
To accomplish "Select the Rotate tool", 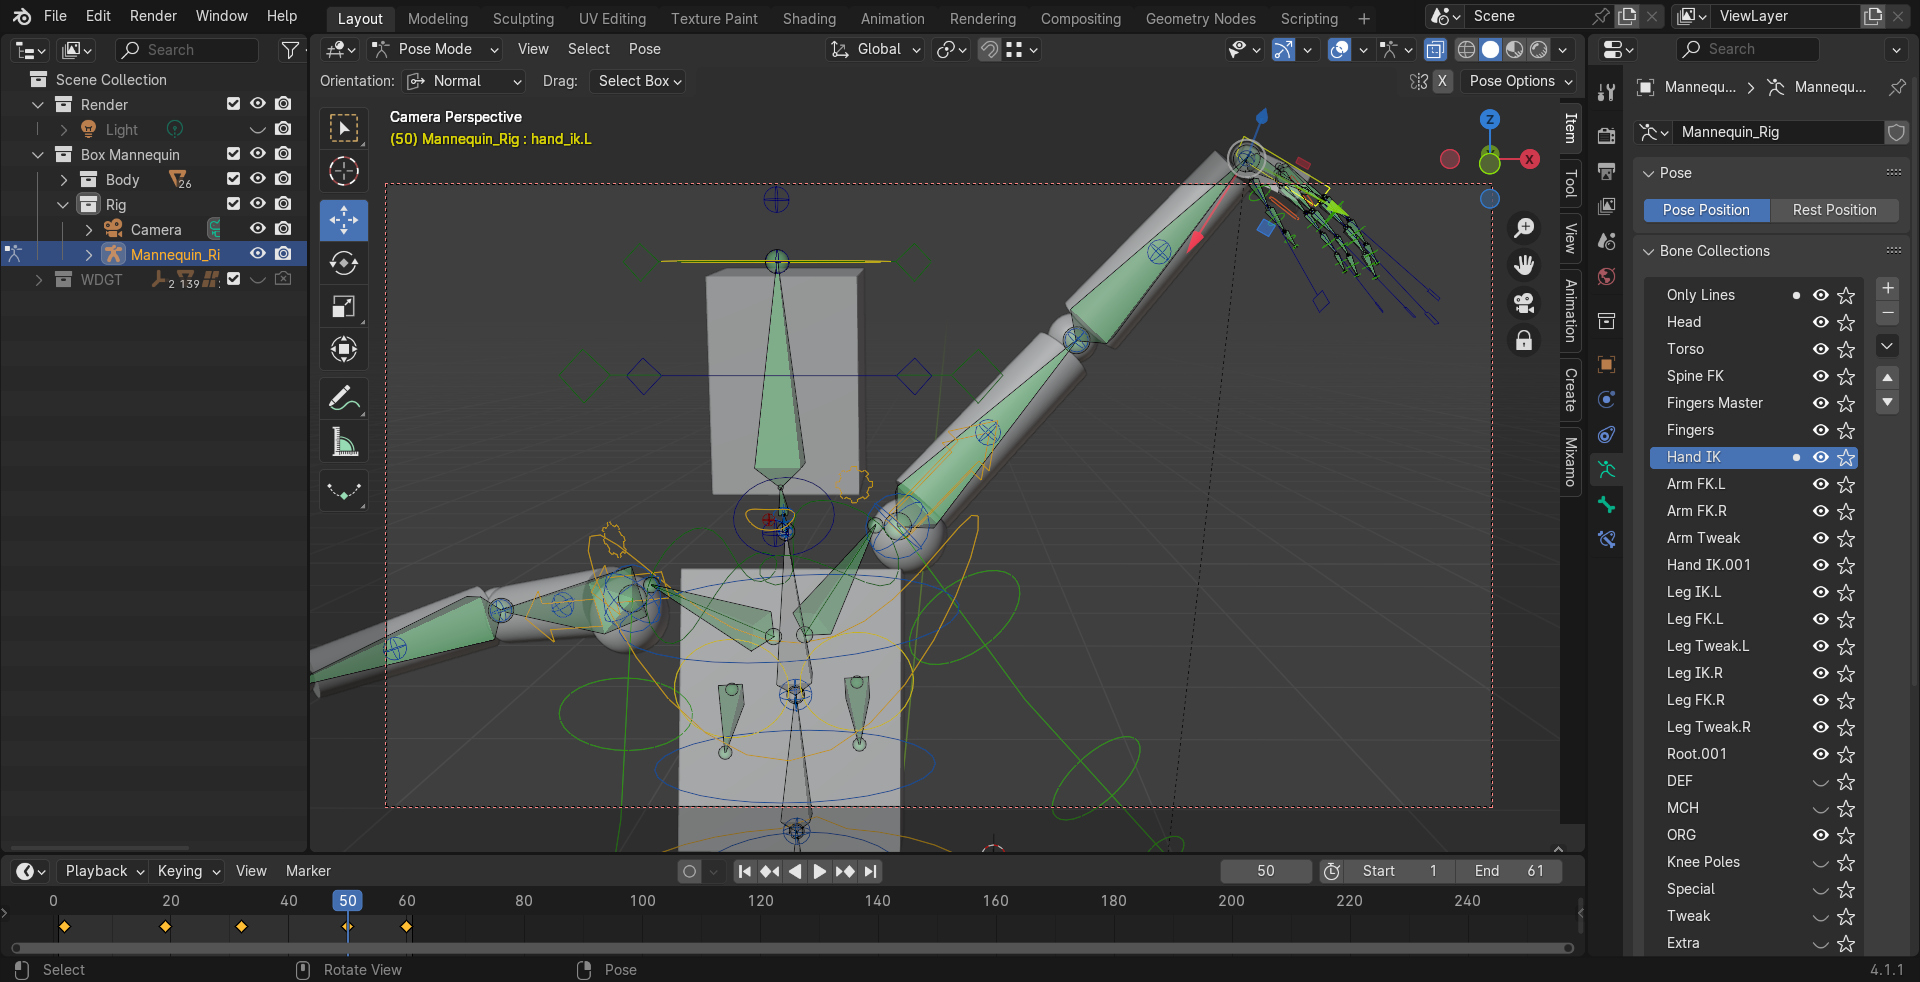I will (344, 263).
